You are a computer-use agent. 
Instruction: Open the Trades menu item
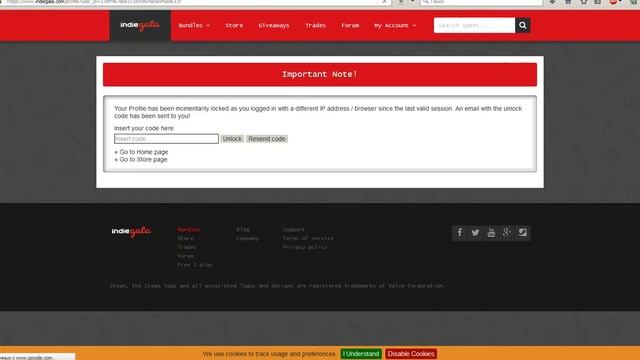316,25
